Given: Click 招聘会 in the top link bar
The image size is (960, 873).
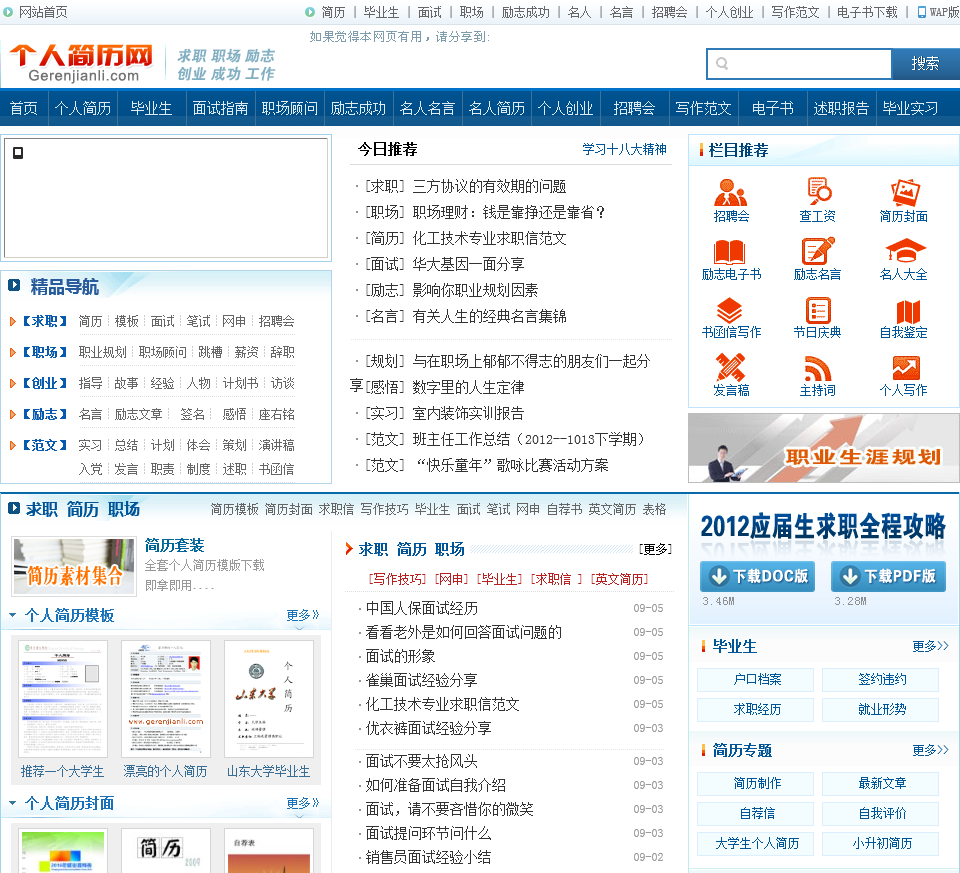Looking at the screenshot, I should (669, 12).
